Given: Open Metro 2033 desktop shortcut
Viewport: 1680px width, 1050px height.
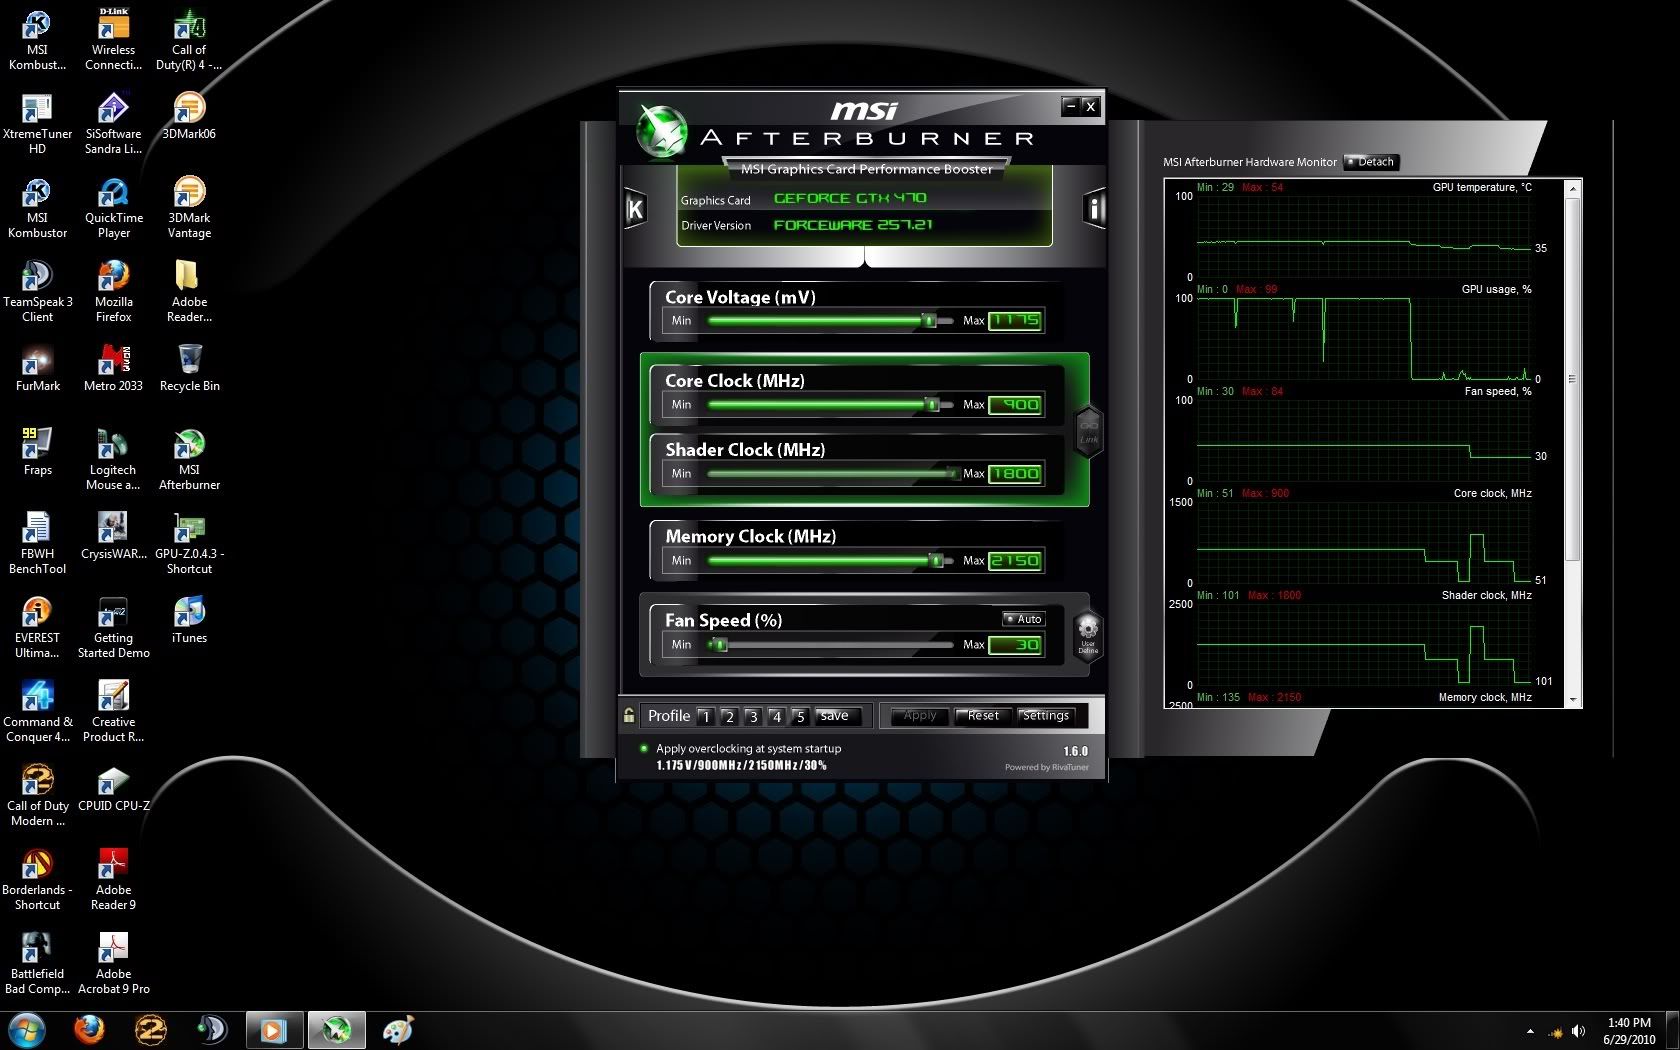Looking at the screenshot, I should (113, 368).
